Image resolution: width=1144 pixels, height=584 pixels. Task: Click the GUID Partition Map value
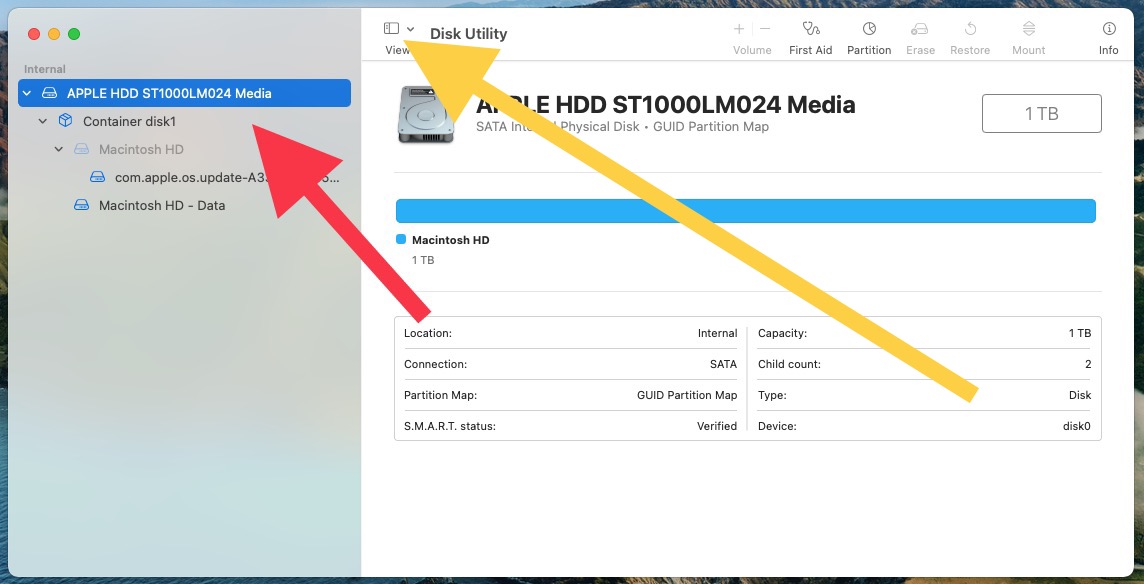coord(687,395)
